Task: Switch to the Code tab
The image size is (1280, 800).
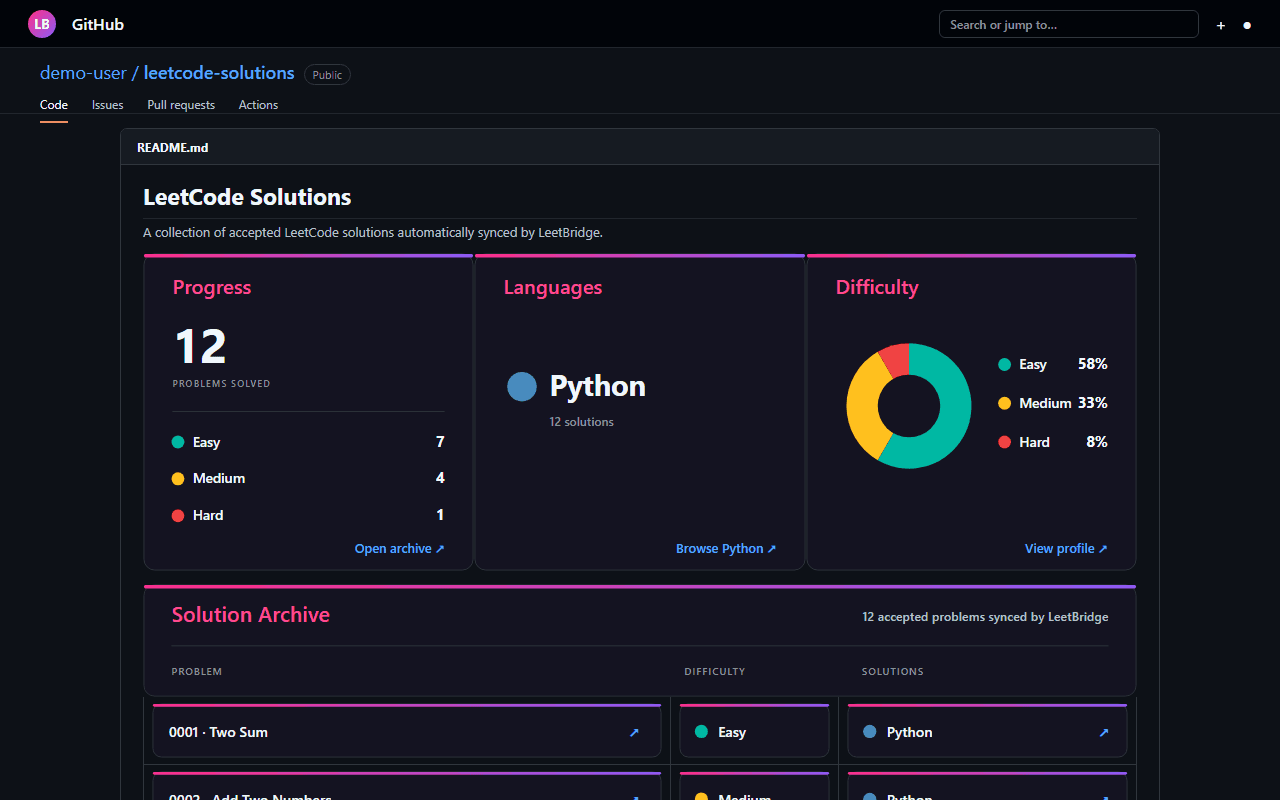Action: point(54,105)
